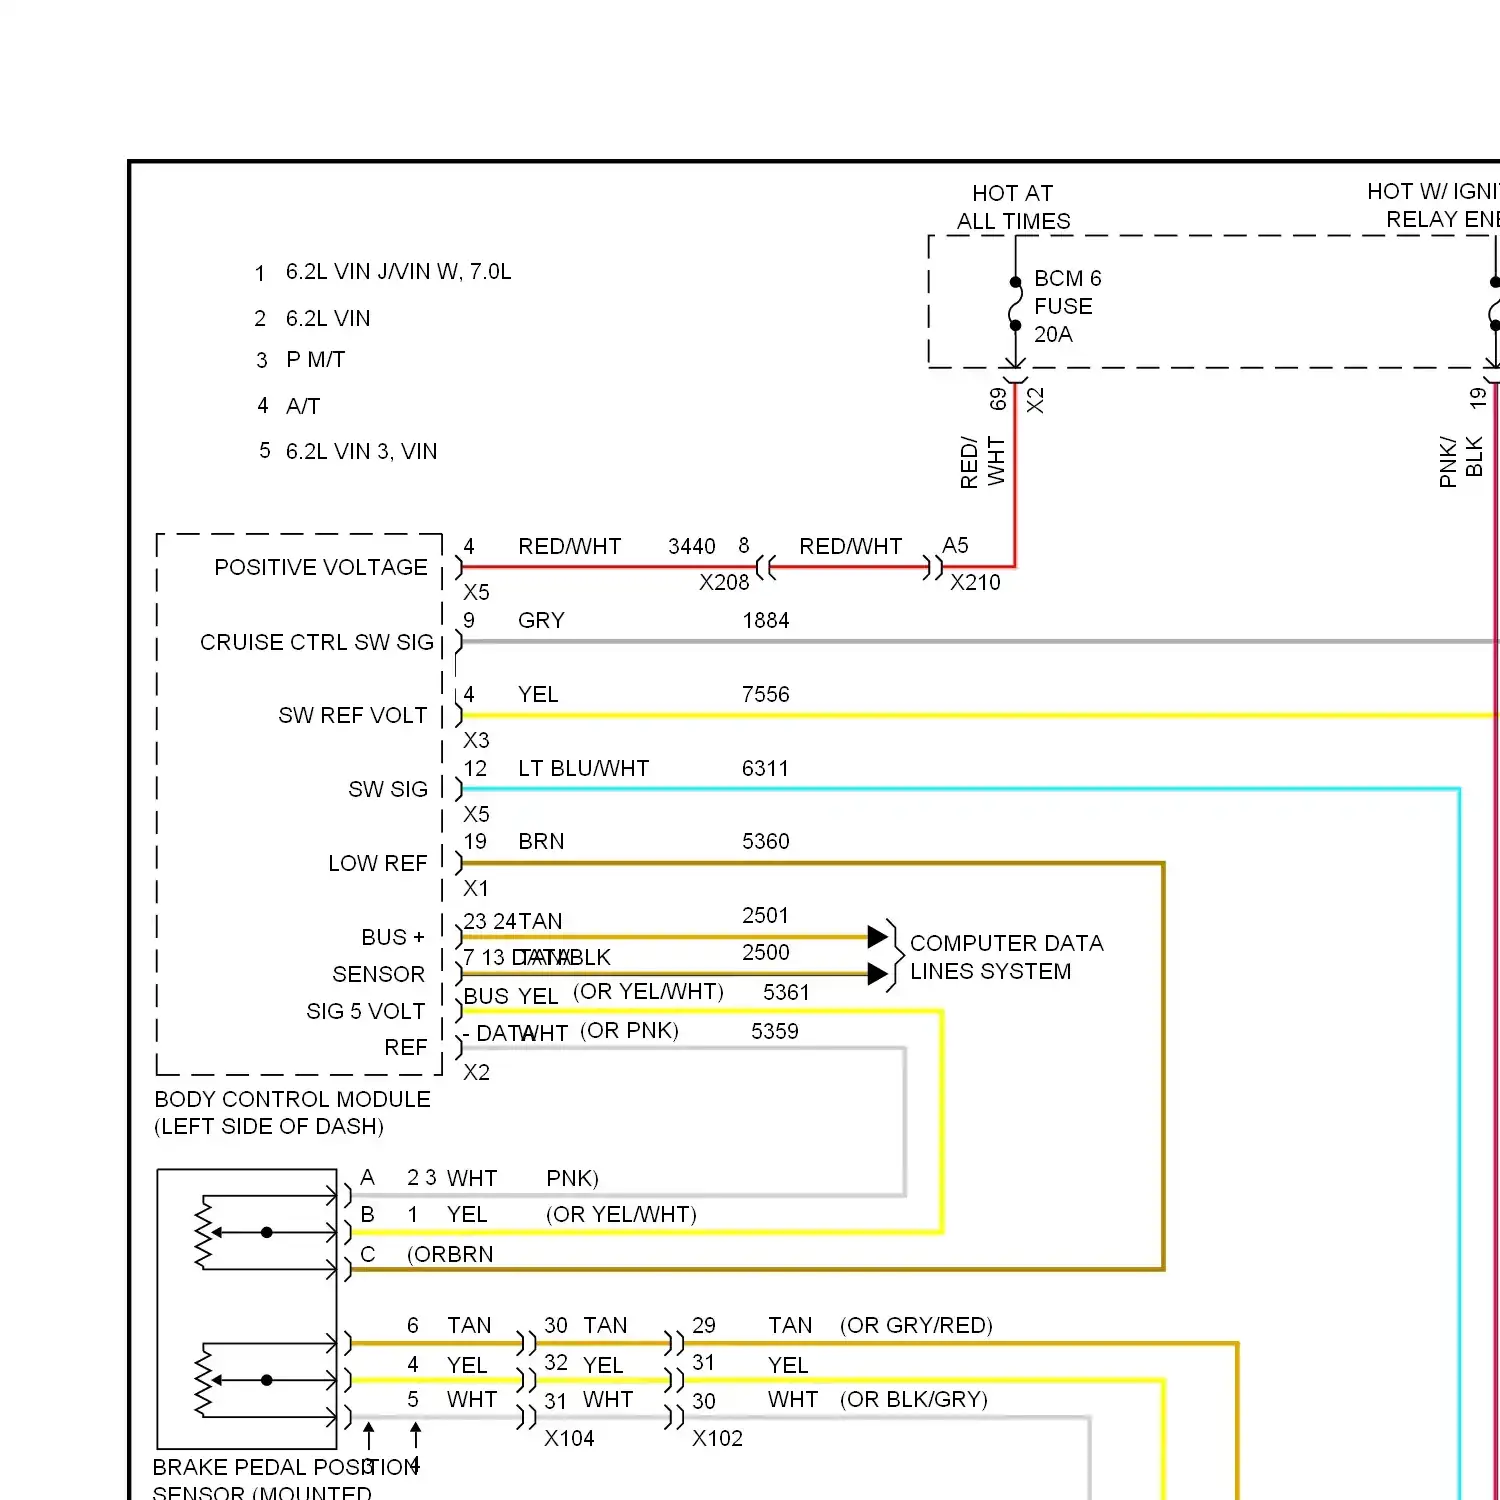Click circuit number 7556
Image resolution: width=1500 pixels, height=1500 pixels.
[766, 694]
